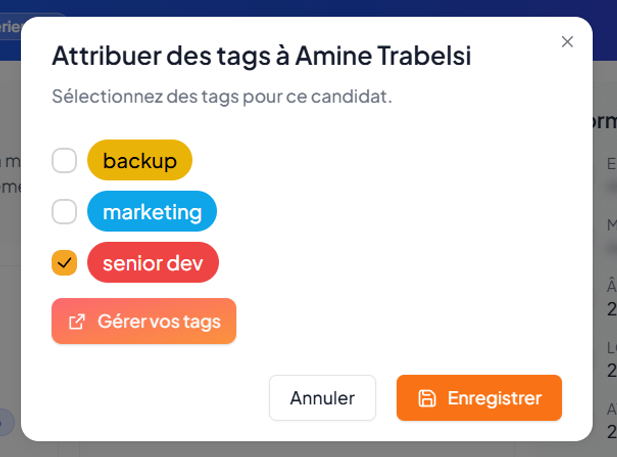Cancel the dialog with Annuler
The height and width of the screenshot is (457, 617).
(322, 398)
